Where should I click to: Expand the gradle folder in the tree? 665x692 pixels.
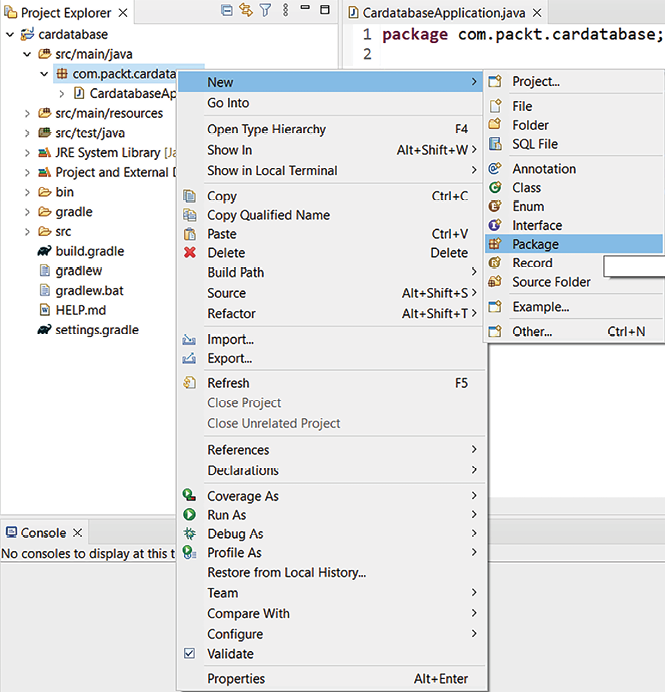(x=27, y=212)
